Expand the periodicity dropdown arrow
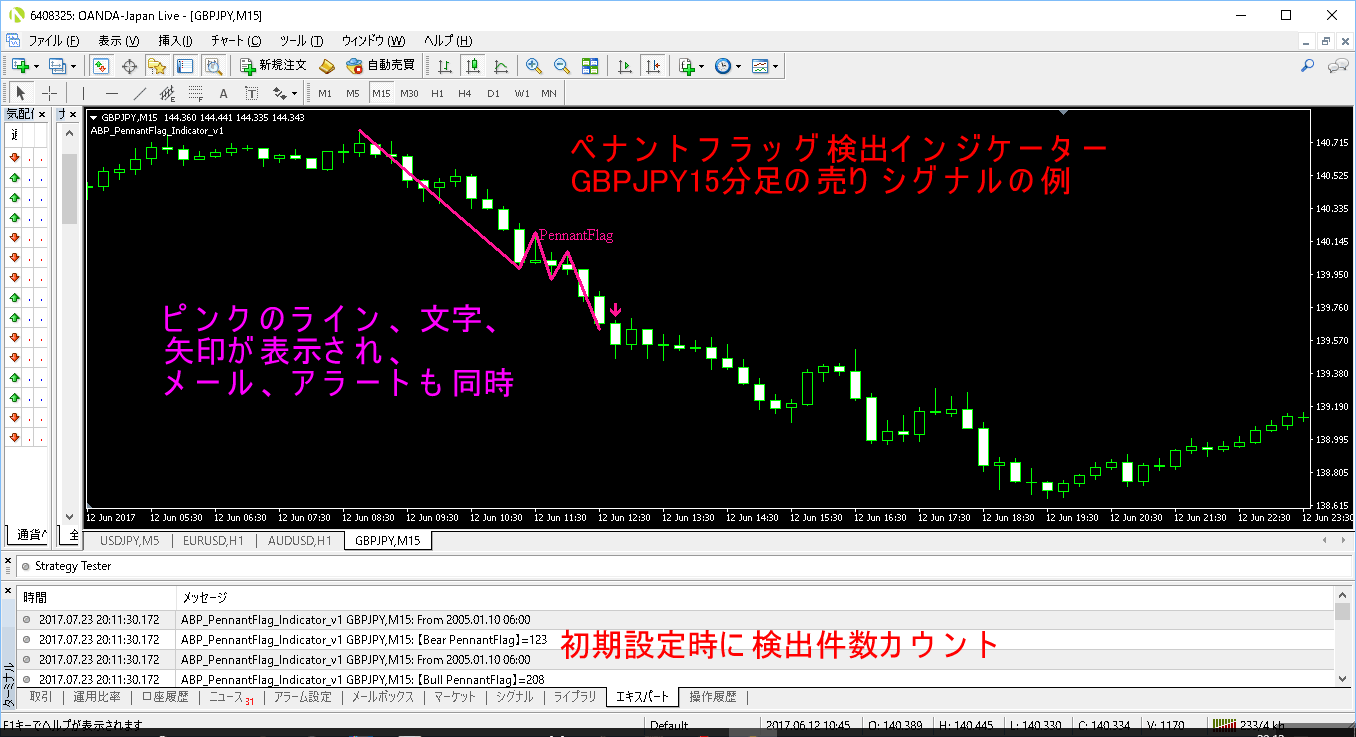Image resolution: width=1356 pixels, height=737 pixels. click(739, 66)
